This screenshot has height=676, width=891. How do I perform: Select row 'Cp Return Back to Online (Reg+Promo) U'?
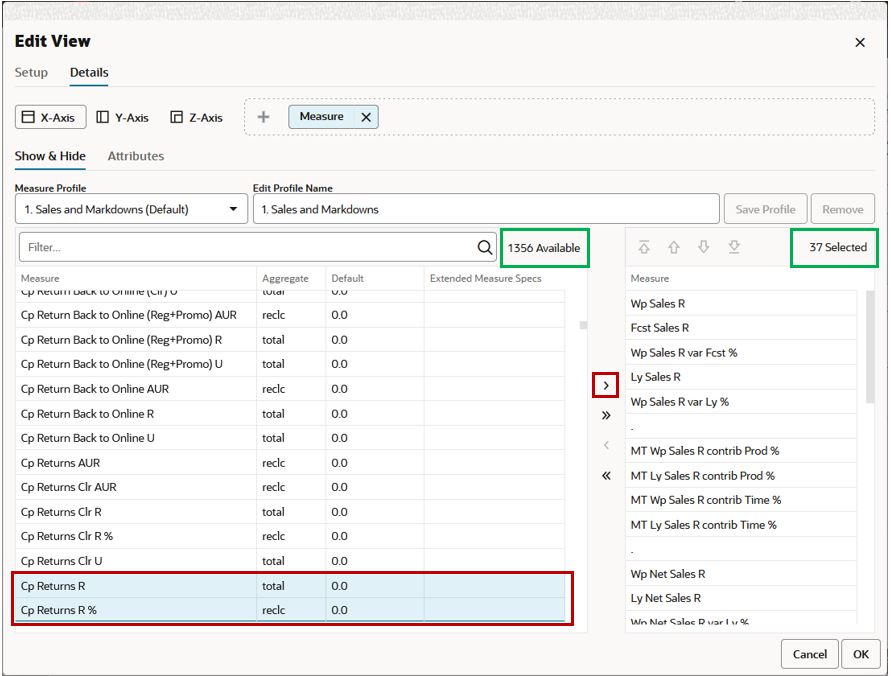tap(290, 364)
